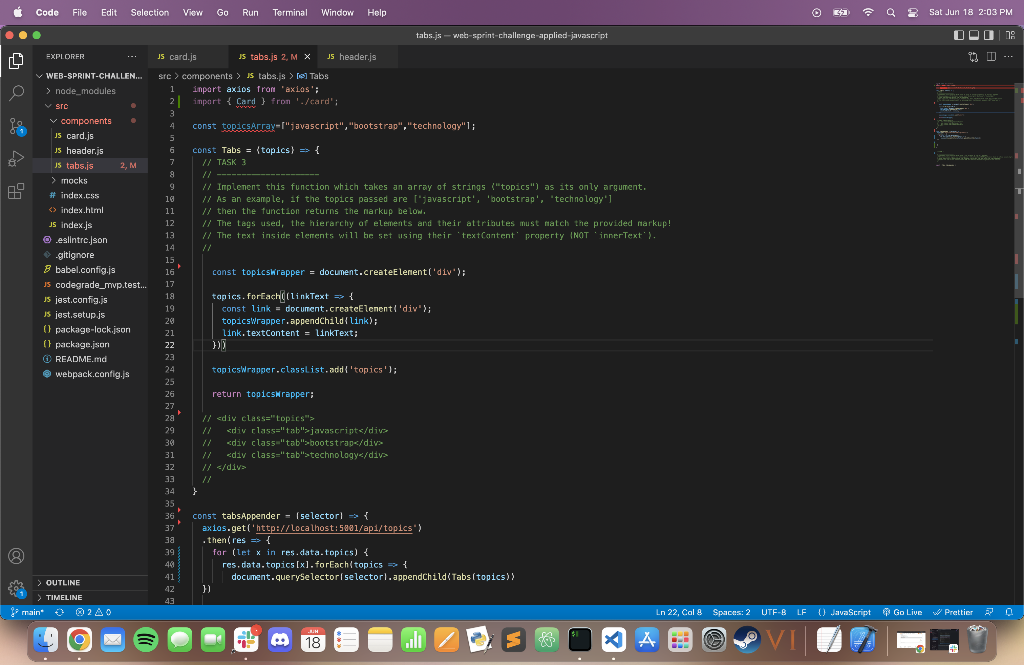This screenshot has width=1024, height=665.
Task: Click the Open Changes compare icon
Action: 973,57
